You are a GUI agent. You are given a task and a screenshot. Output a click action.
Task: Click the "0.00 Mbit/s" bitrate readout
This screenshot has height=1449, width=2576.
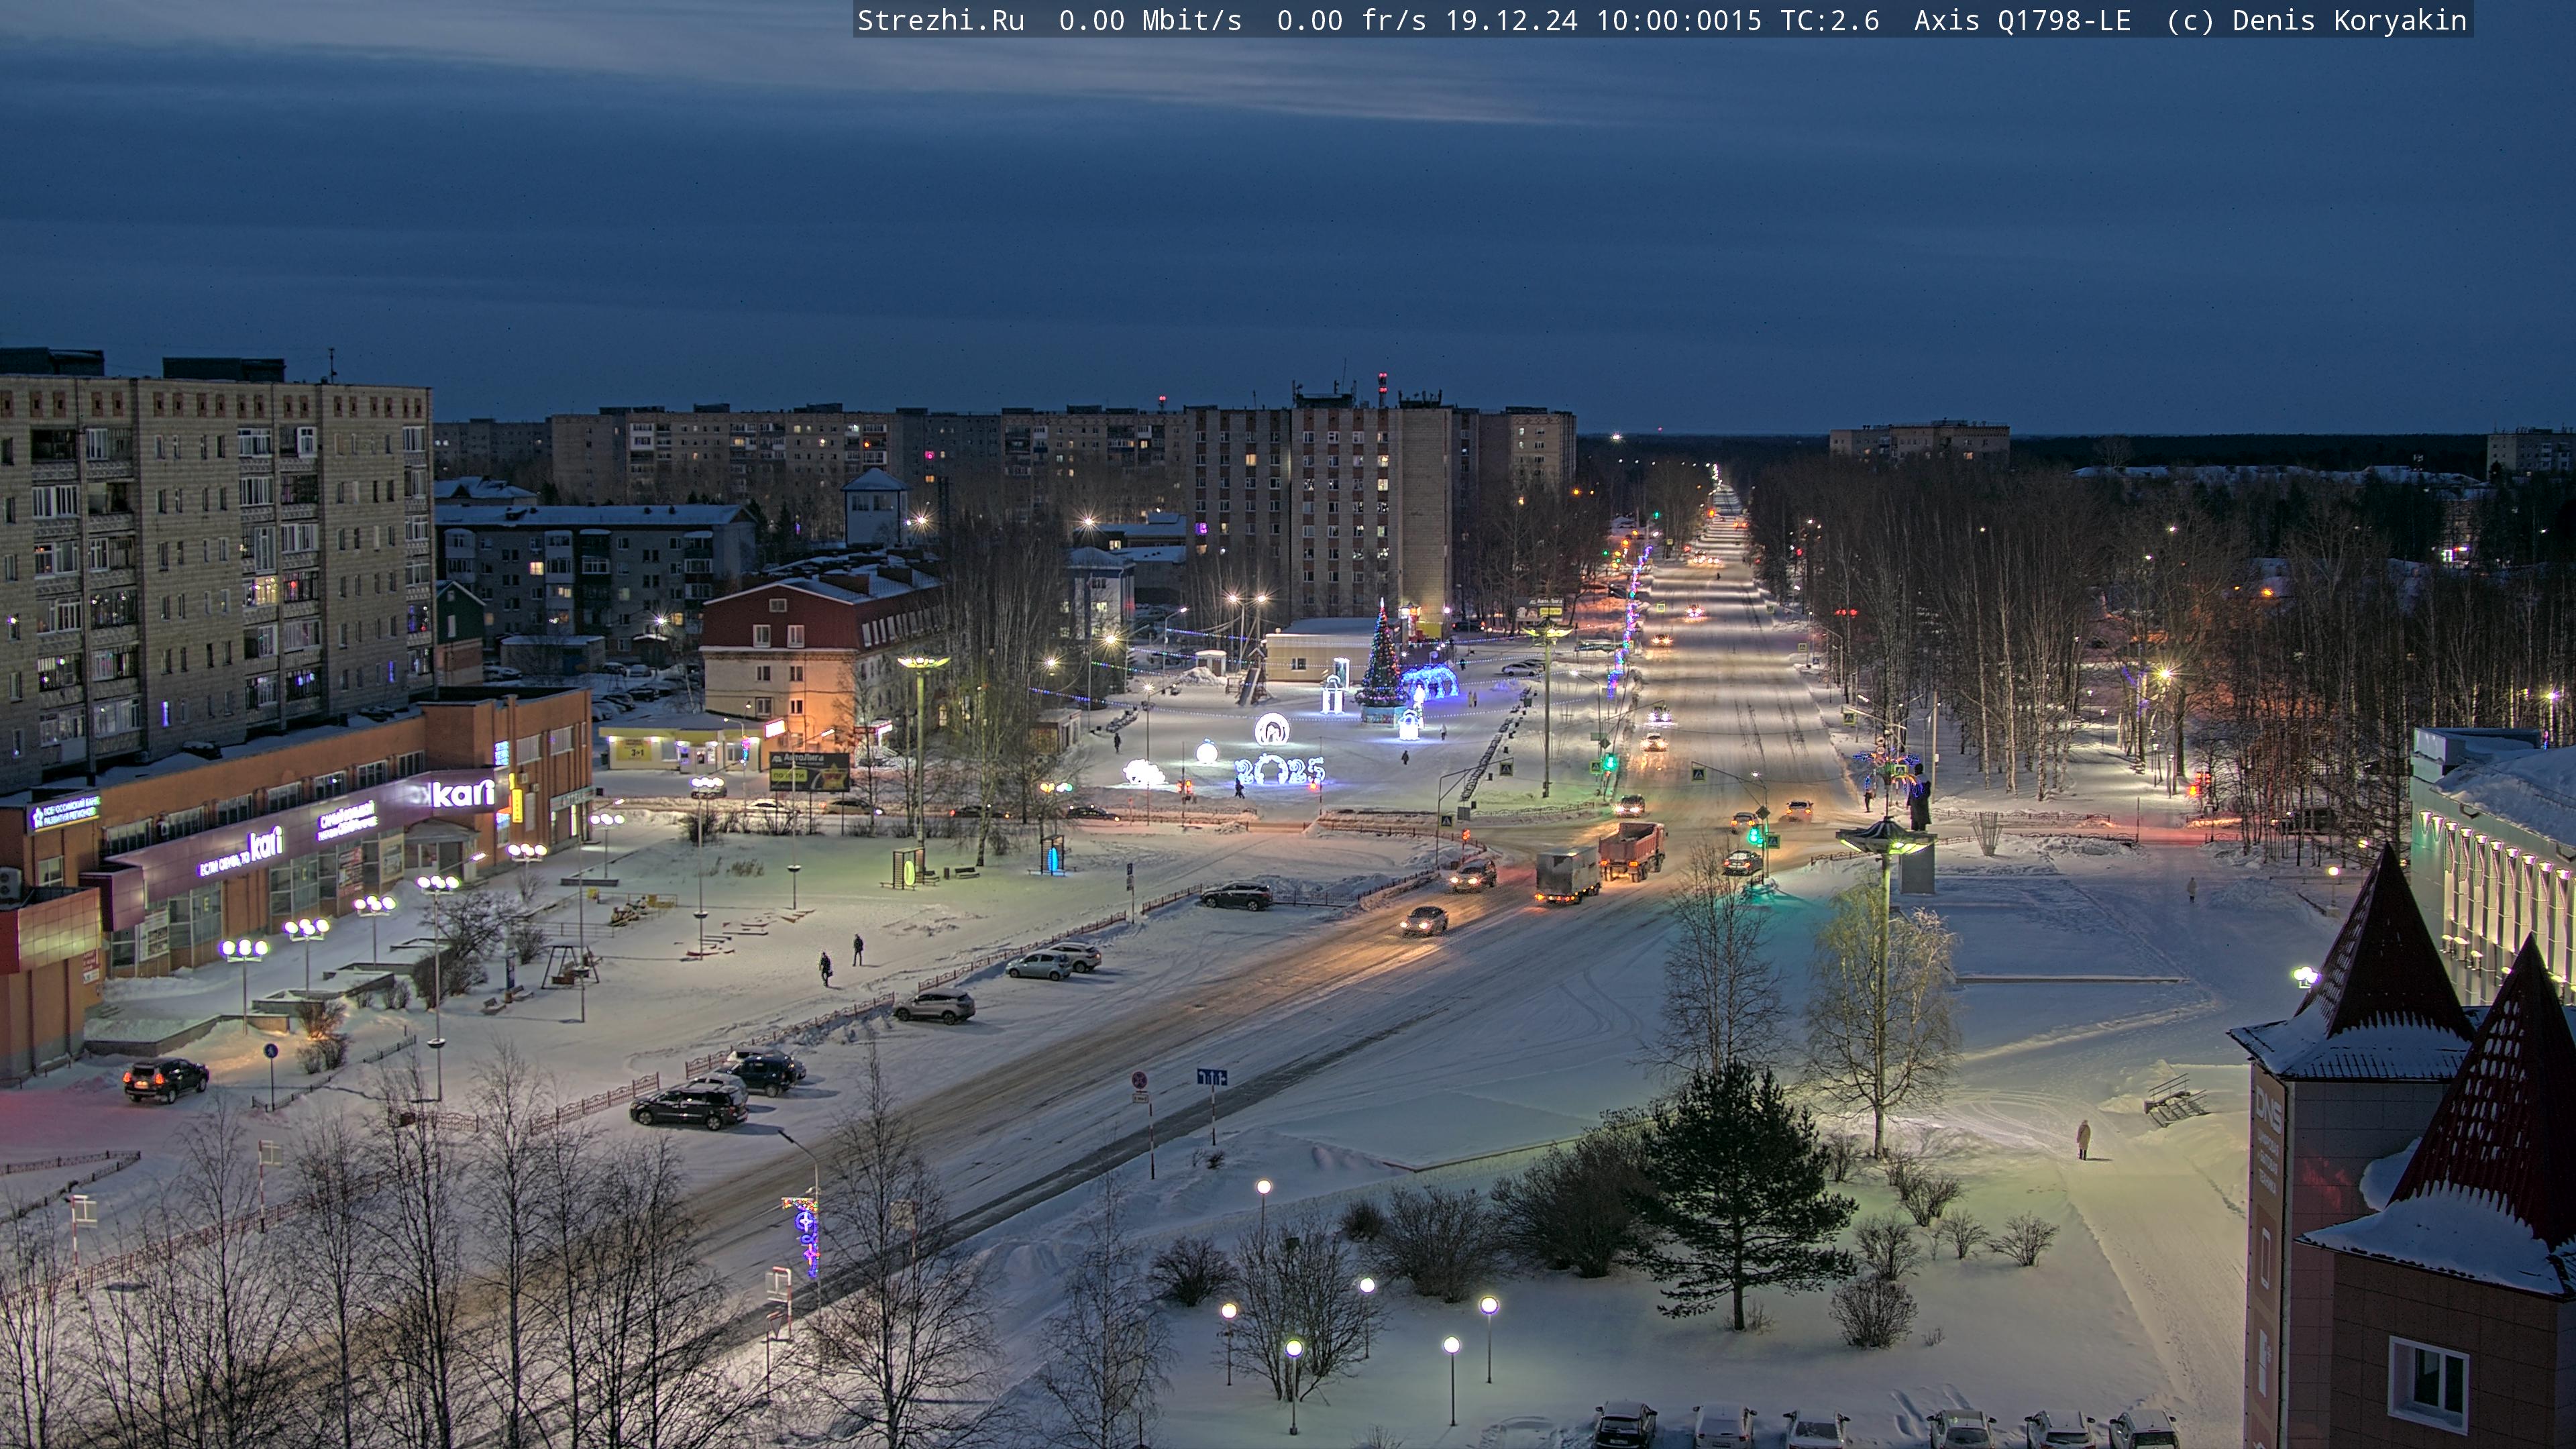coord(1150,20)
